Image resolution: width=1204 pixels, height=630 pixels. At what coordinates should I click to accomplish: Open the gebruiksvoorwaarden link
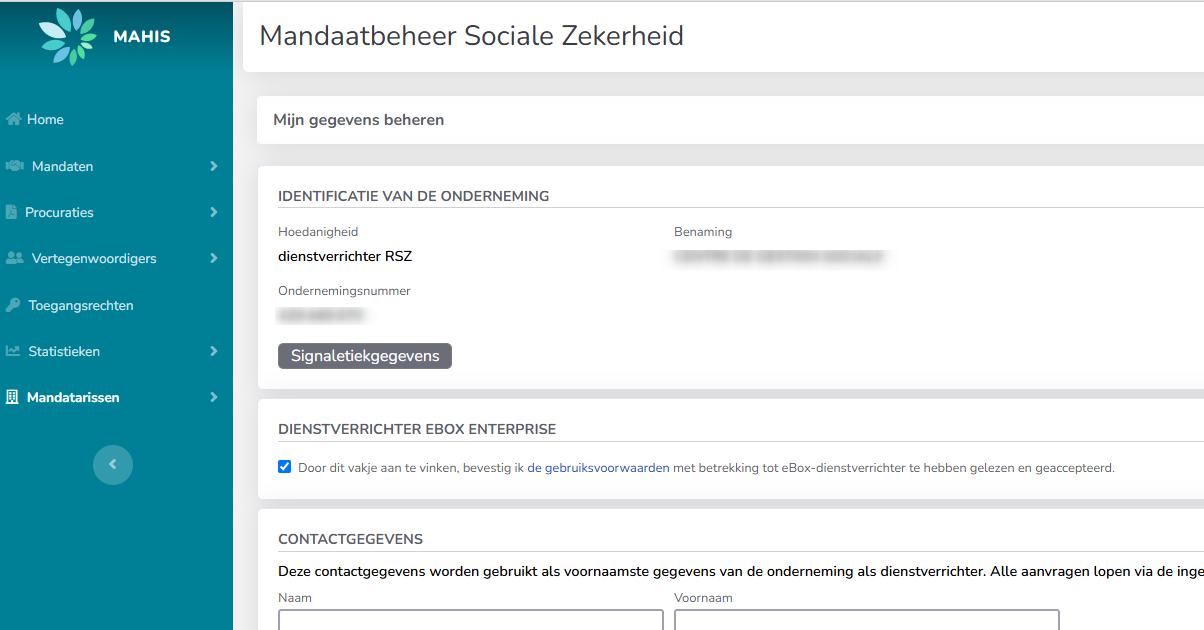[x=598, y=467]
